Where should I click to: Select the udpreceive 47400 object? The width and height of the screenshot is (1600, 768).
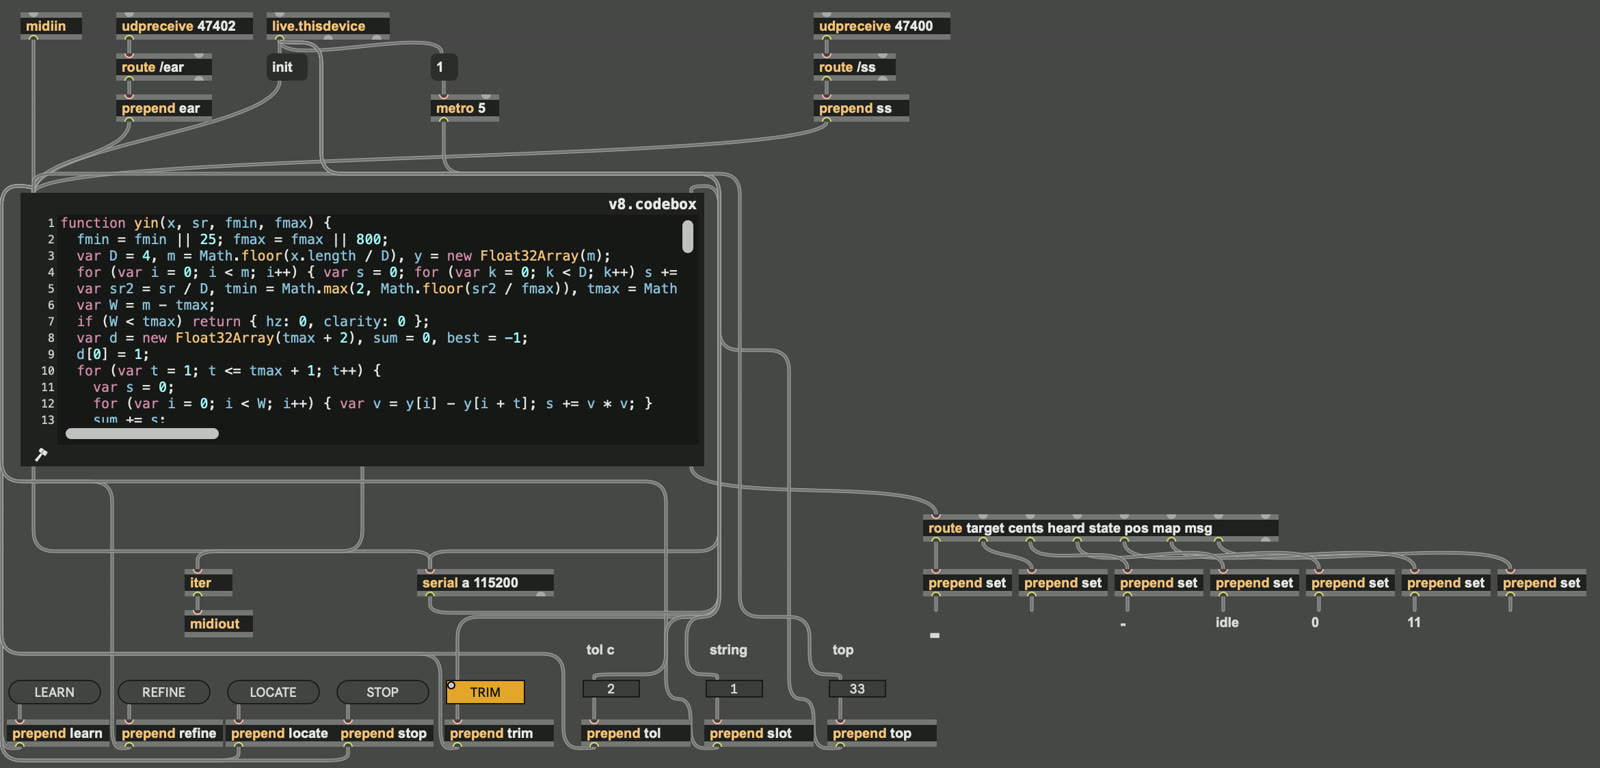click(x=882, y=26)
